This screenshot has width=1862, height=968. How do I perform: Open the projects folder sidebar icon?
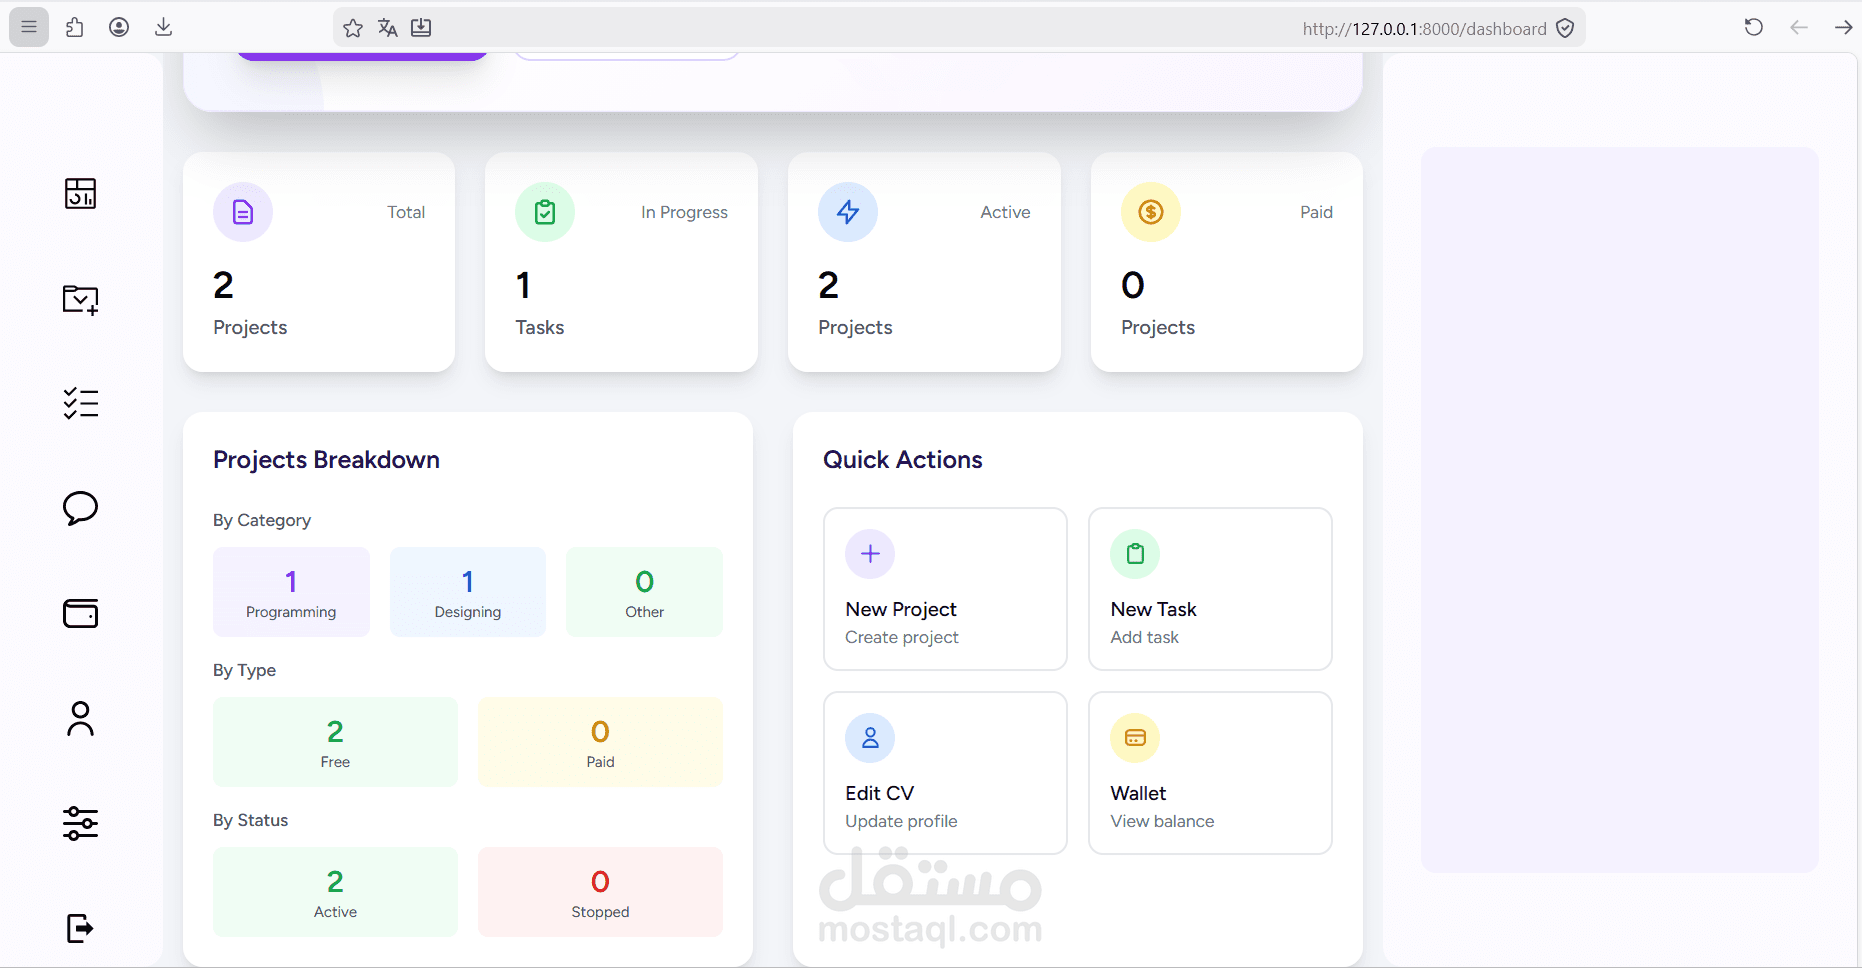[80, 299]
